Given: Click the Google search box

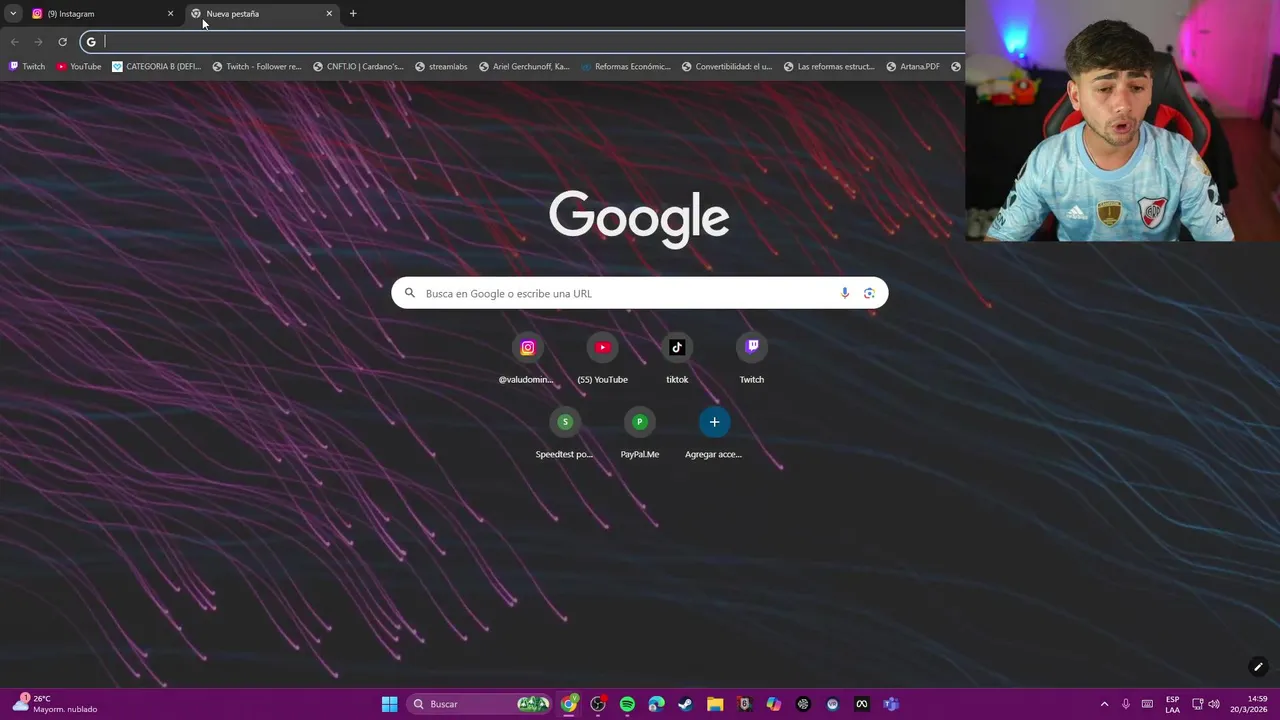Looking at the screenshot, I should point(639,293).
